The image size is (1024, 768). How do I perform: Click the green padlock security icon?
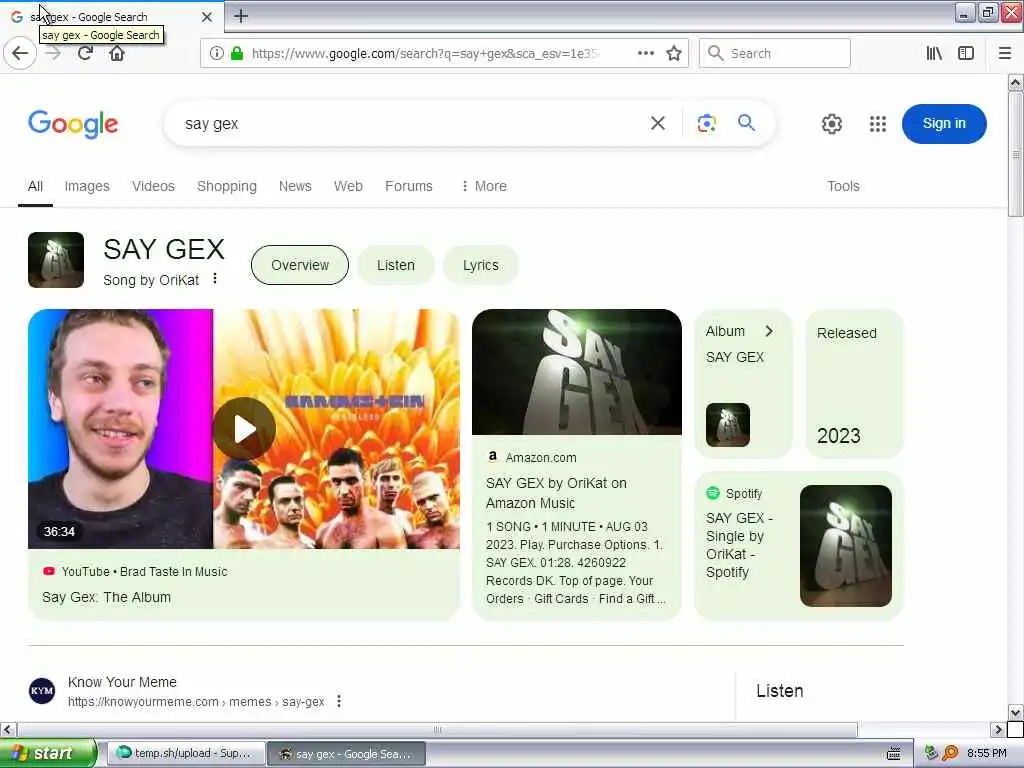tap(237, 53)
